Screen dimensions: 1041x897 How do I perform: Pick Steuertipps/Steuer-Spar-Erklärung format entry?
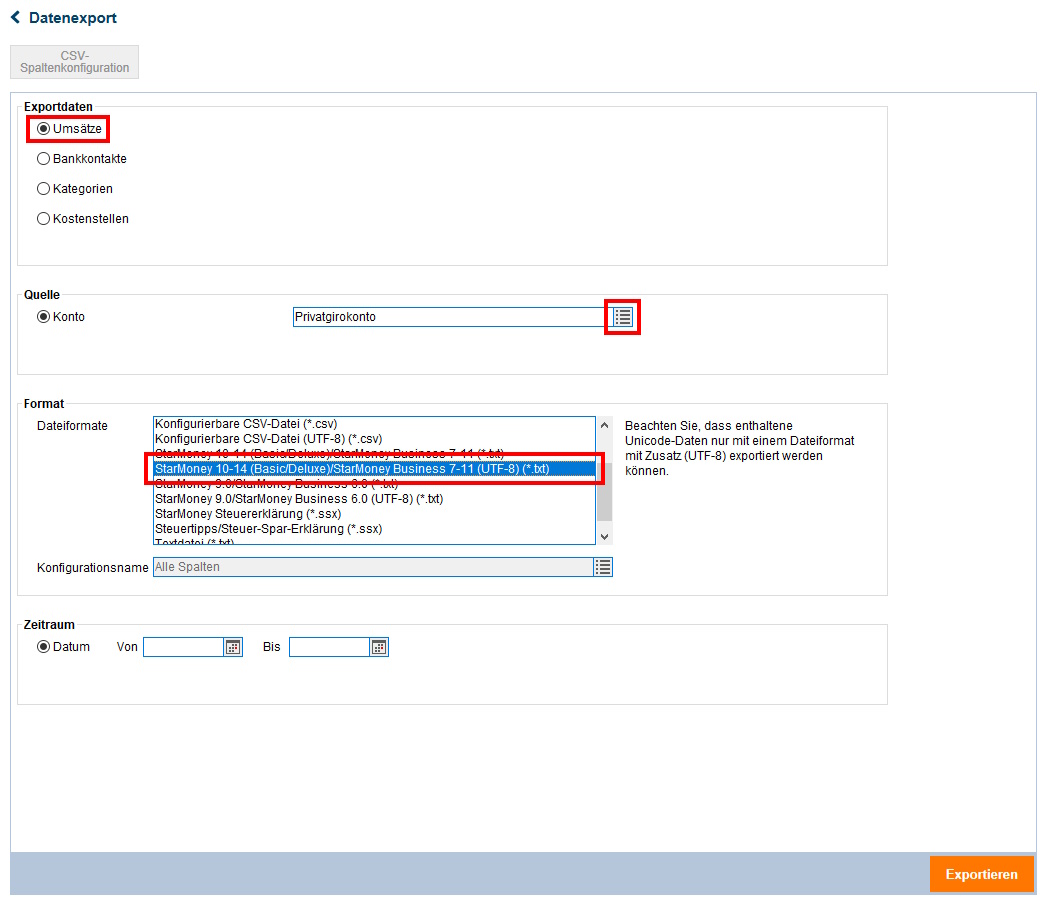(268, 529)
